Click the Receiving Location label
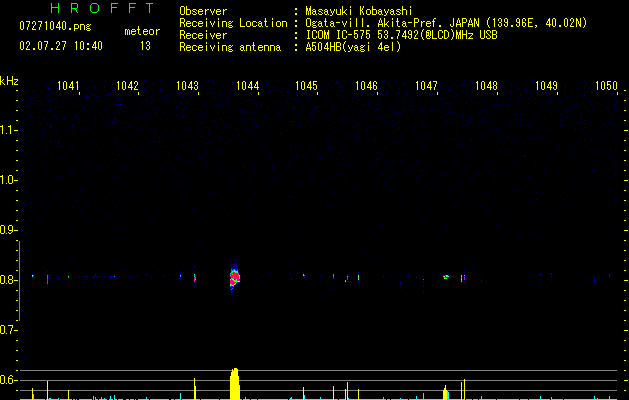The height and width of the screenshot is (400, 629). 233,23
